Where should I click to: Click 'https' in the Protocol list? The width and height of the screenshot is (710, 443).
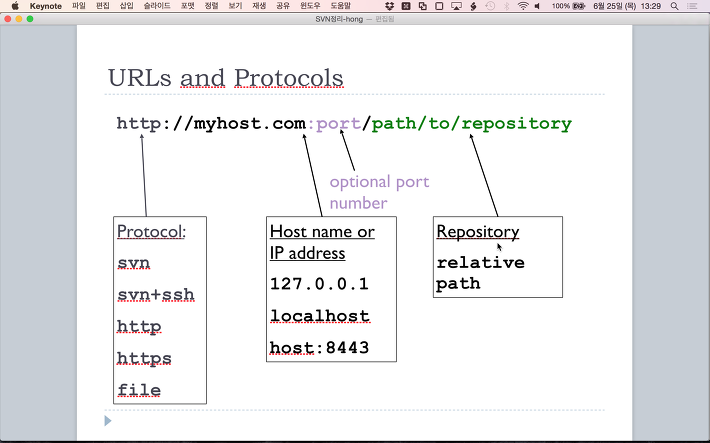144,358
